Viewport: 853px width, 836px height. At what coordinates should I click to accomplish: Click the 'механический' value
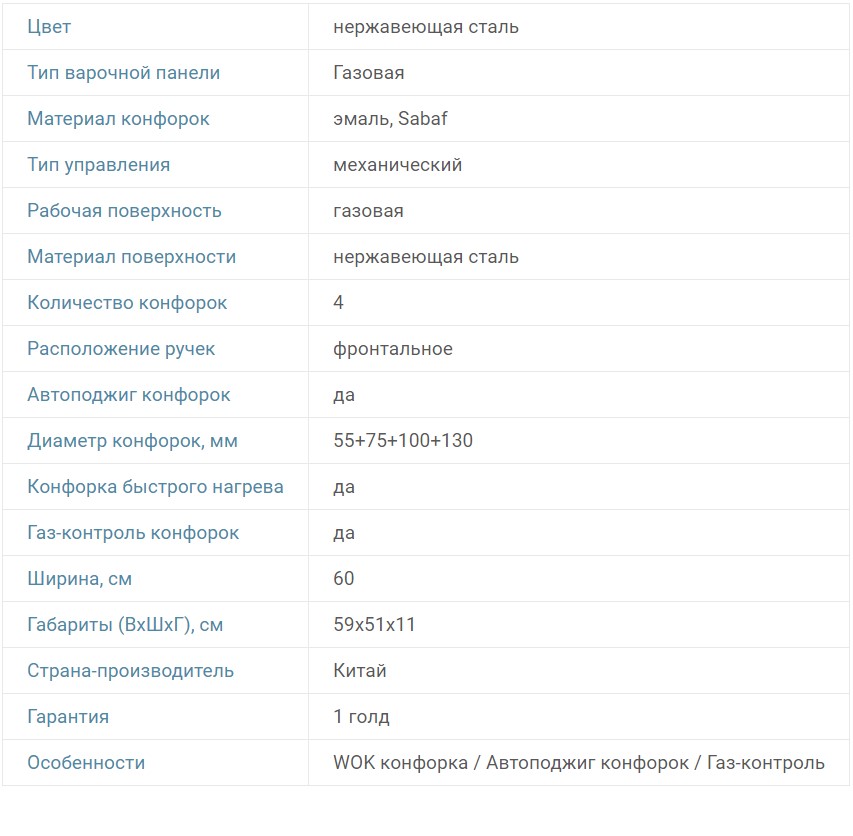[x=397, y=165]
